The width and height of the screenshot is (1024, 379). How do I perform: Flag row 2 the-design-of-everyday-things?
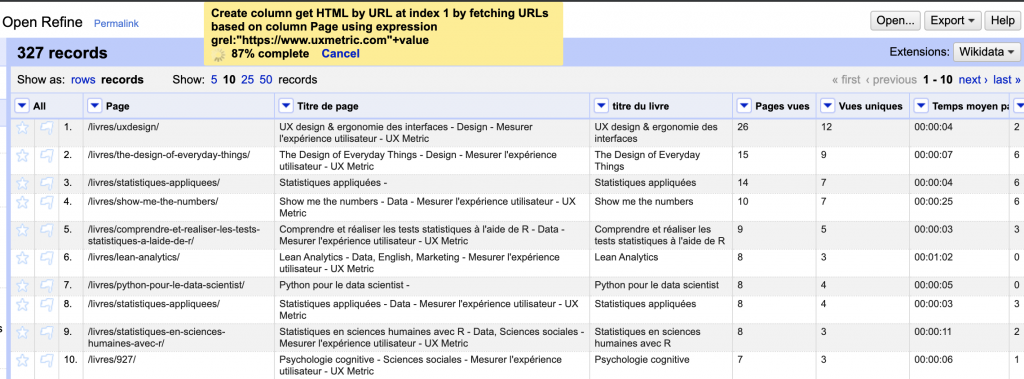click(x=47, y=156)
